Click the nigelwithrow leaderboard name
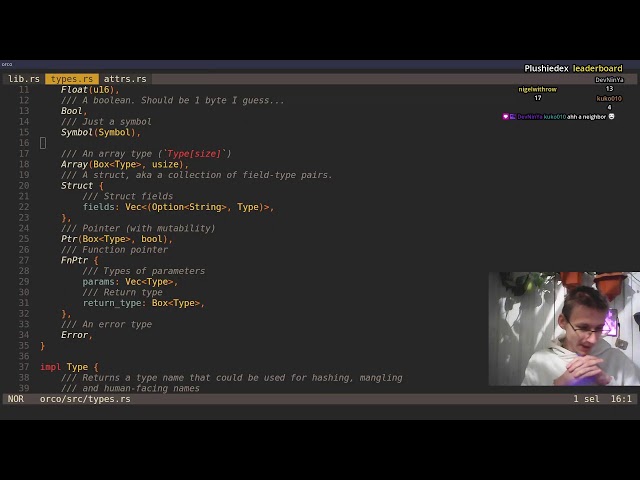 pos(537,89)
